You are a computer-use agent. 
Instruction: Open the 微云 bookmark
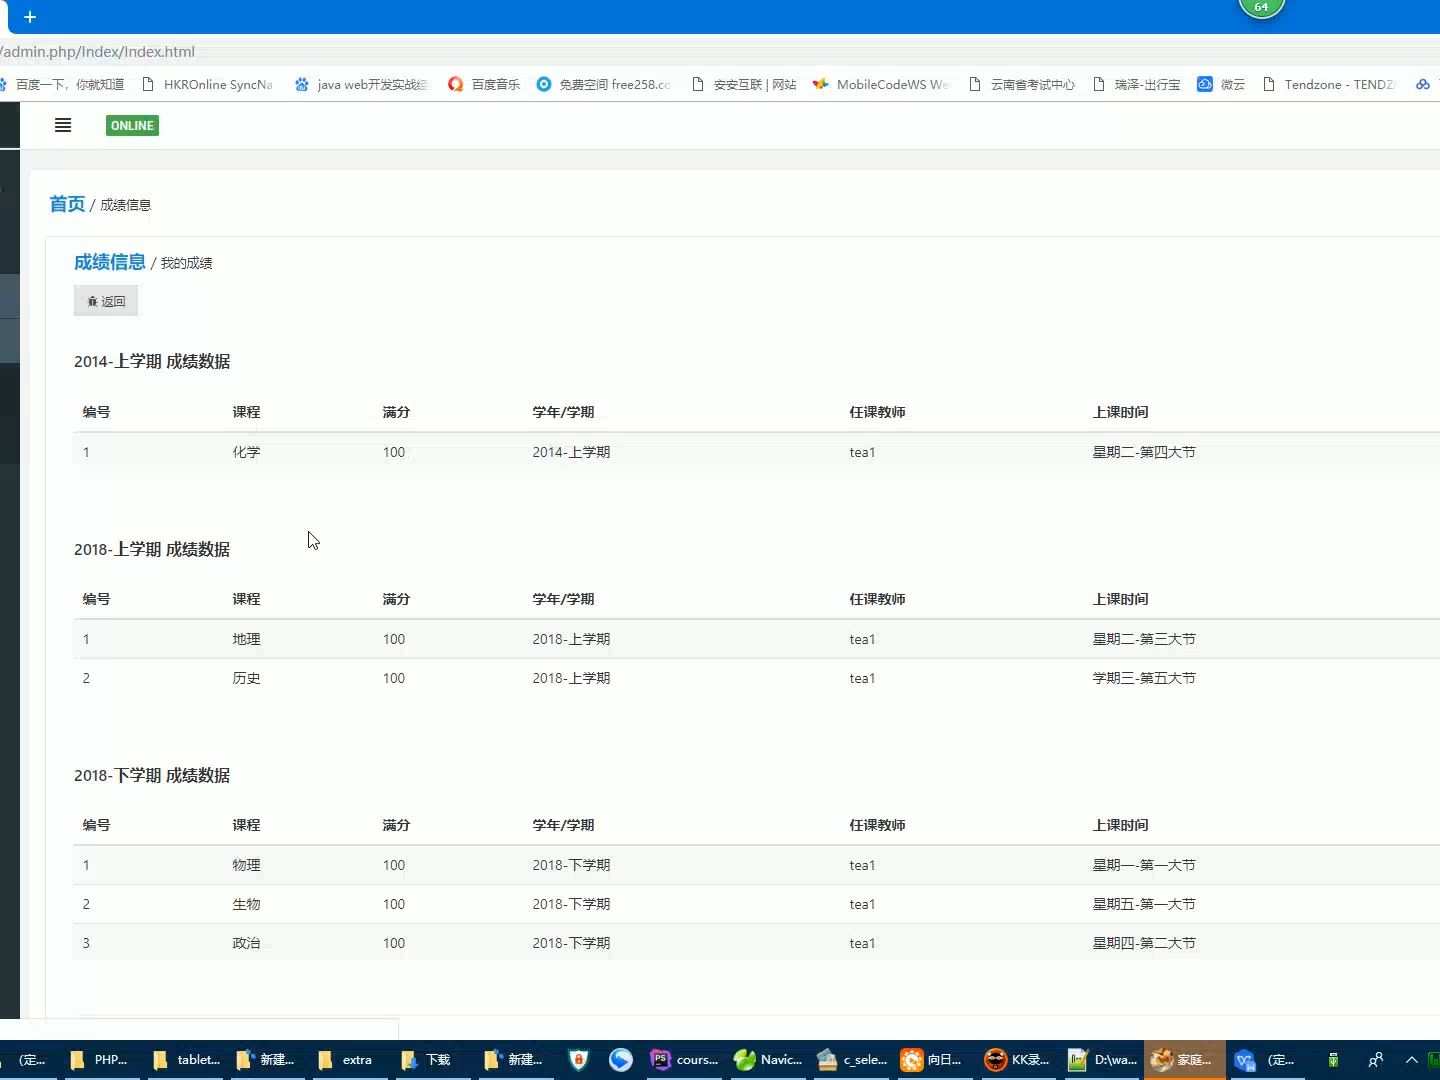click(x=1221, y=84)
